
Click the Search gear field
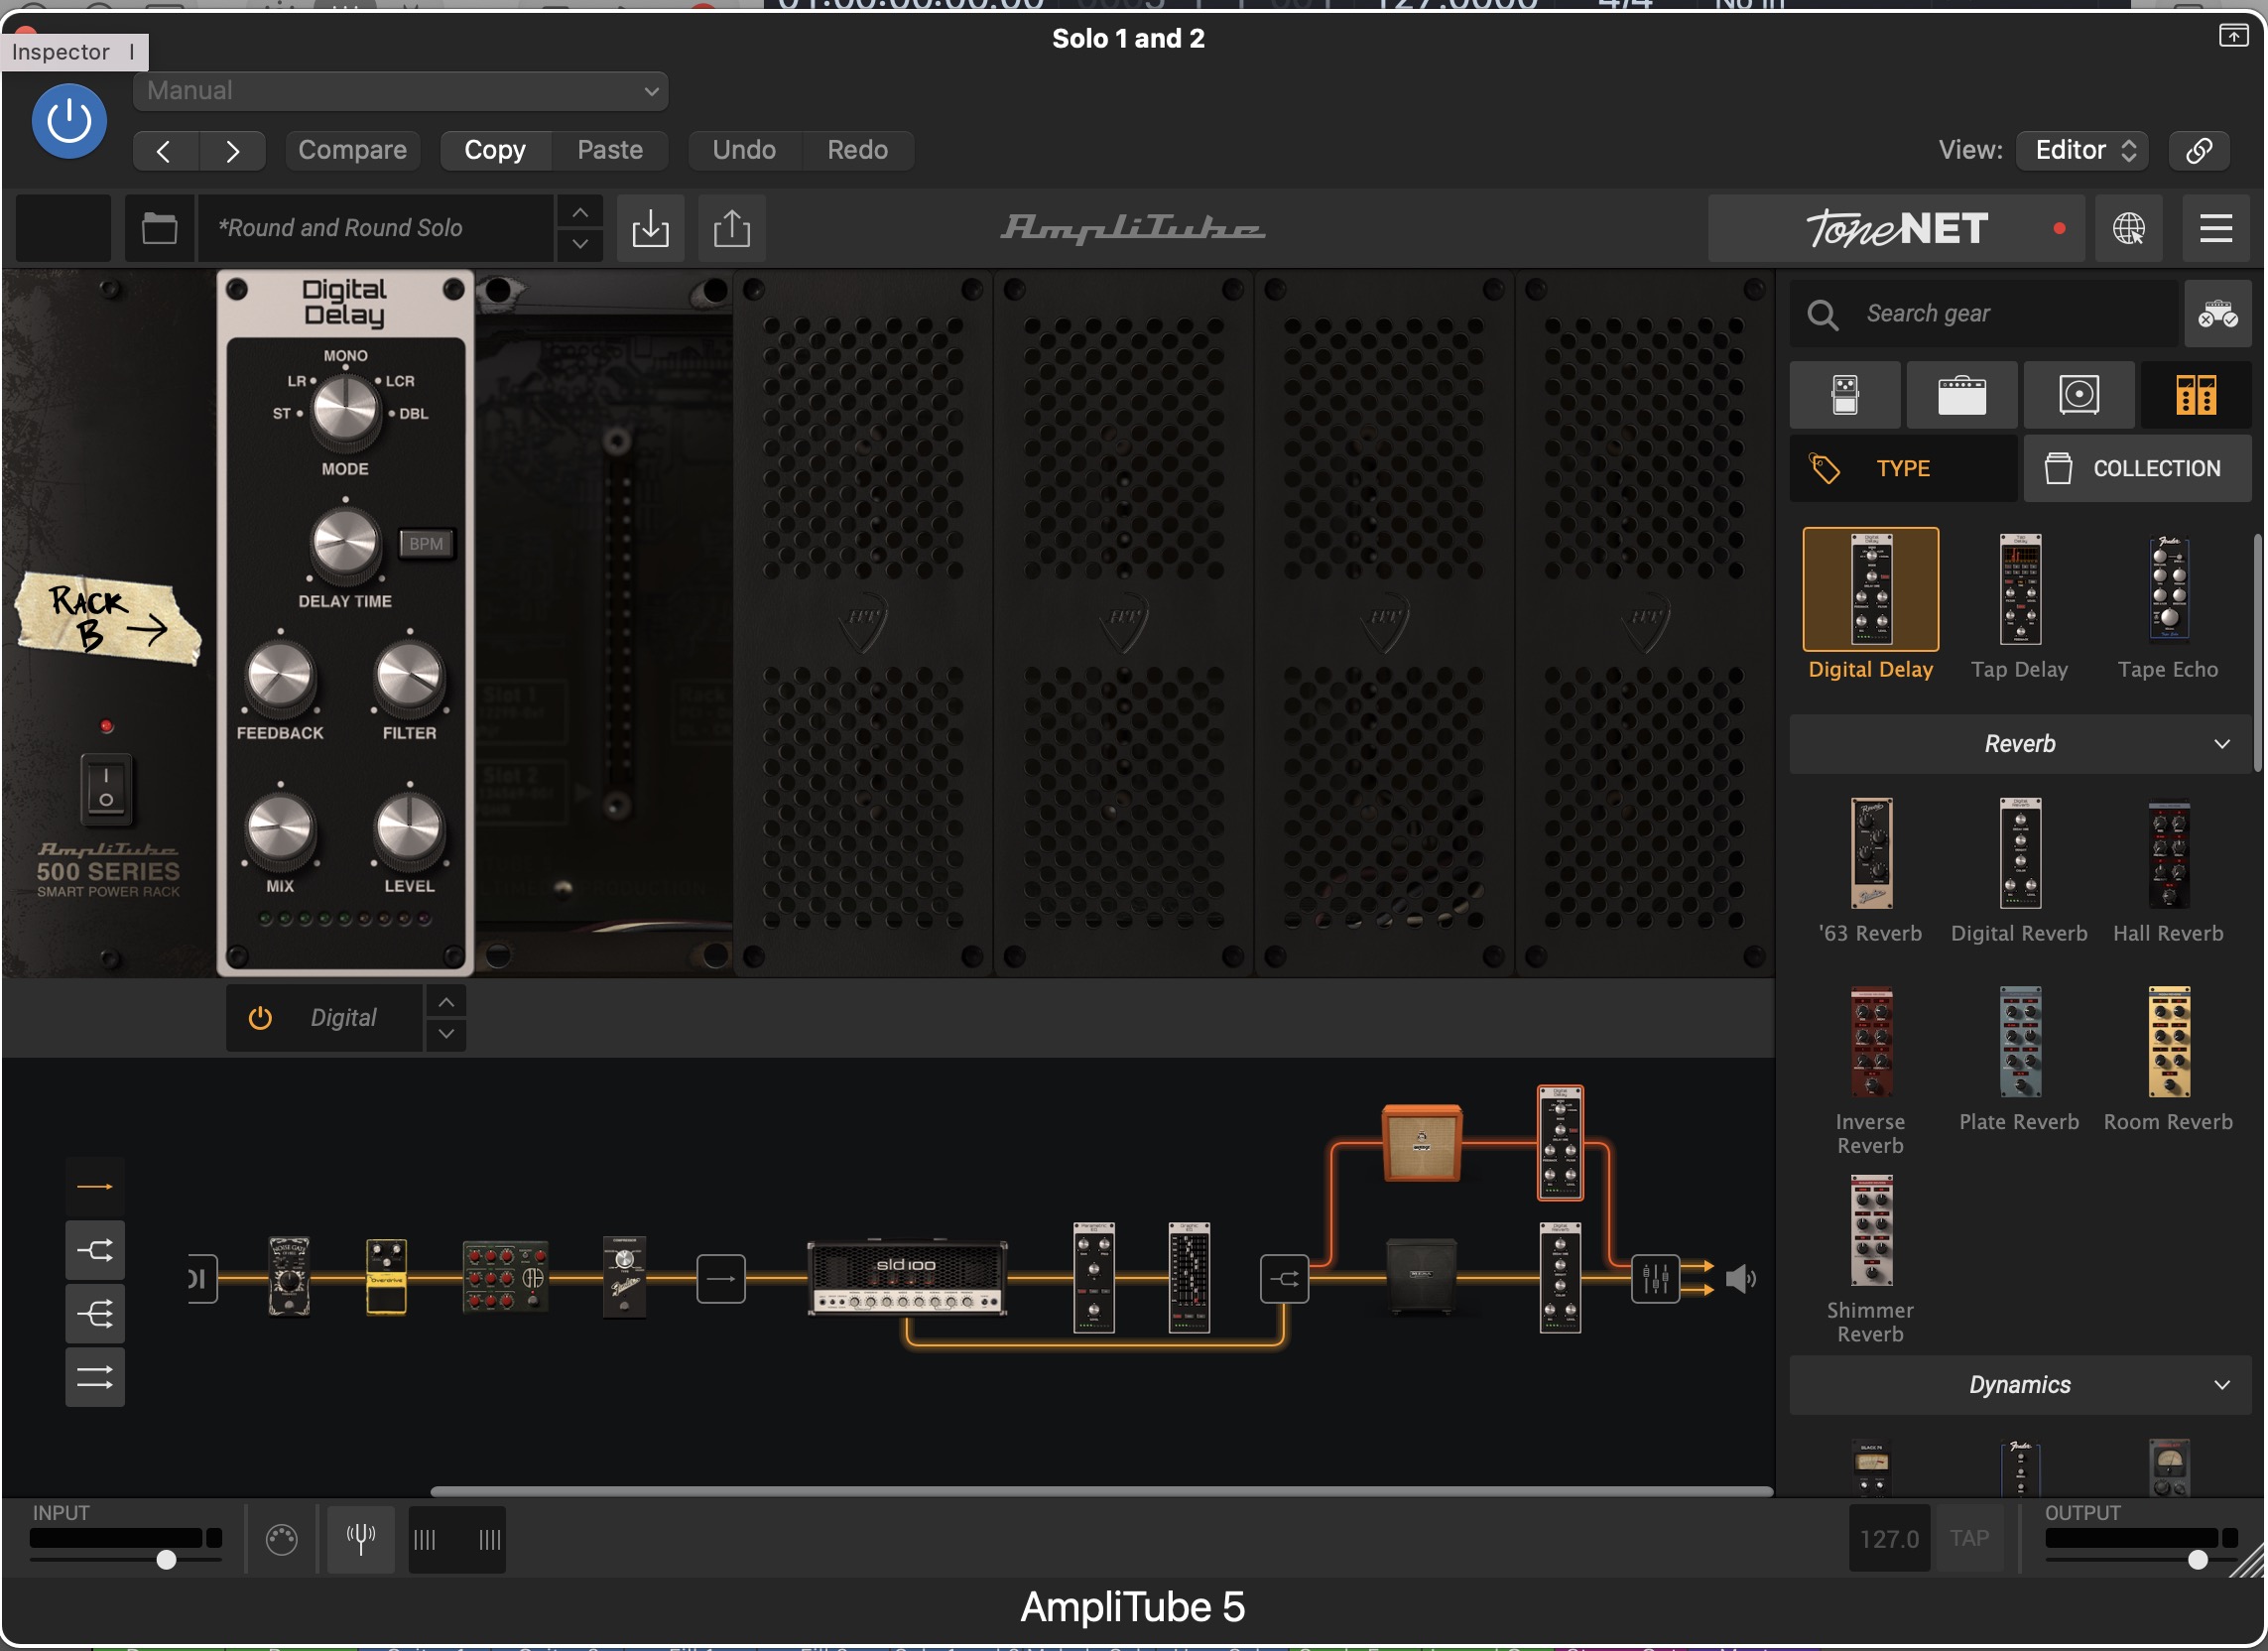pos(1984,314)
